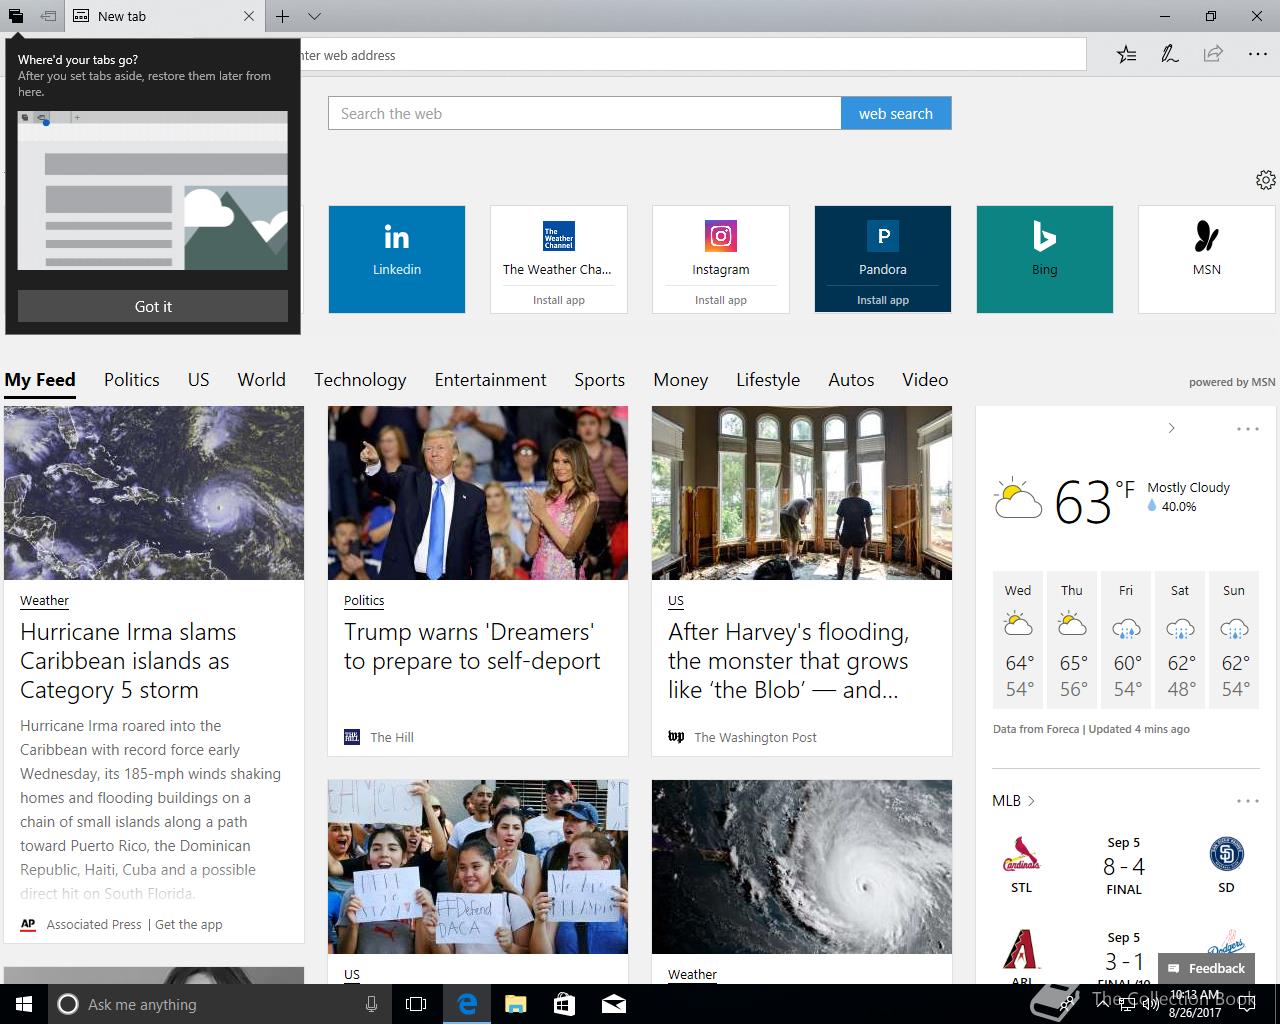Switch to the Entertainment tab

(x=490, y=380)
